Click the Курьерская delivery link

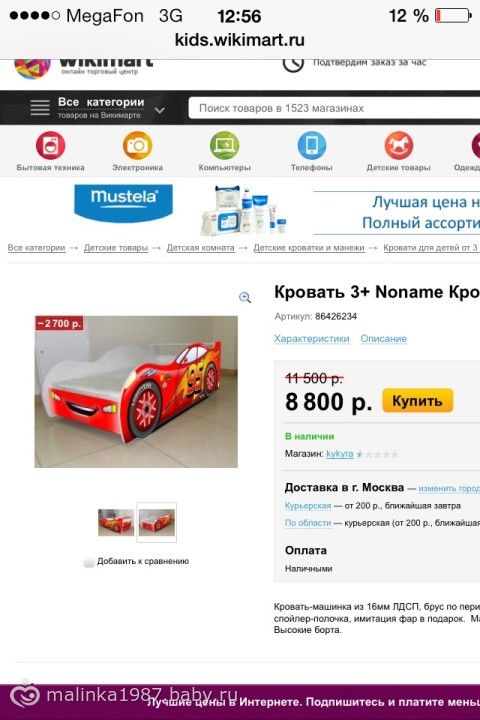(308, 506)
